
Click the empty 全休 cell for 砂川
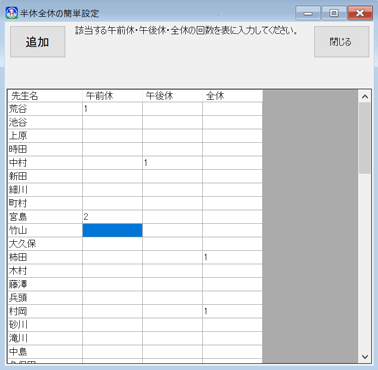[232, 325]
